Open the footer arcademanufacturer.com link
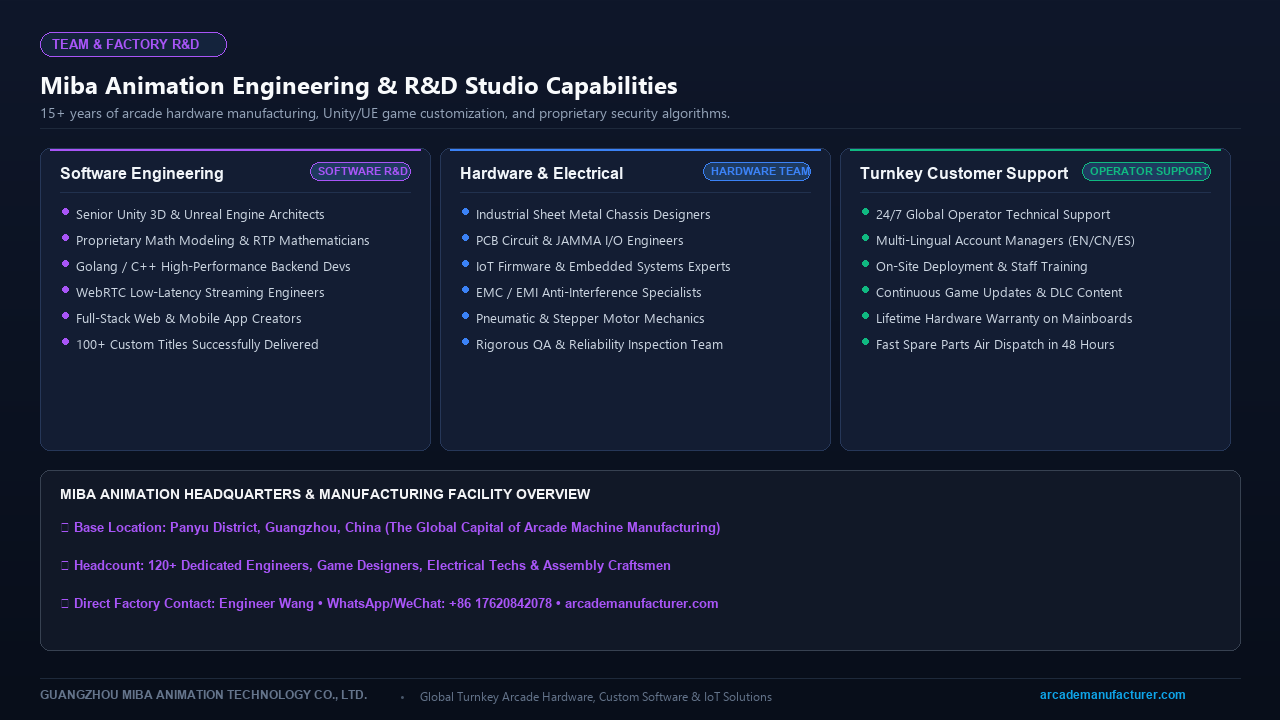 1113,695
